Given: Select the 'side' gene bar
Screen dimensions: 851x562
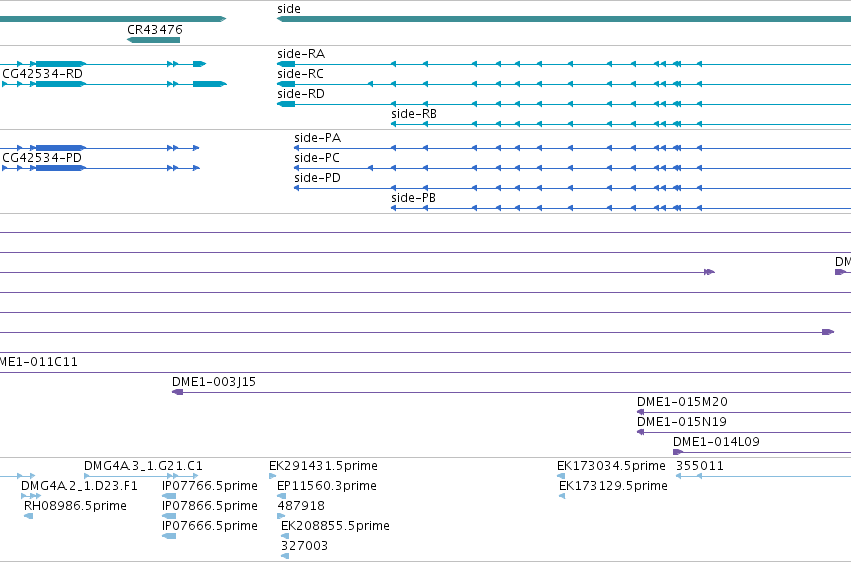Looking at the screenshot, I should click(564, 19).
